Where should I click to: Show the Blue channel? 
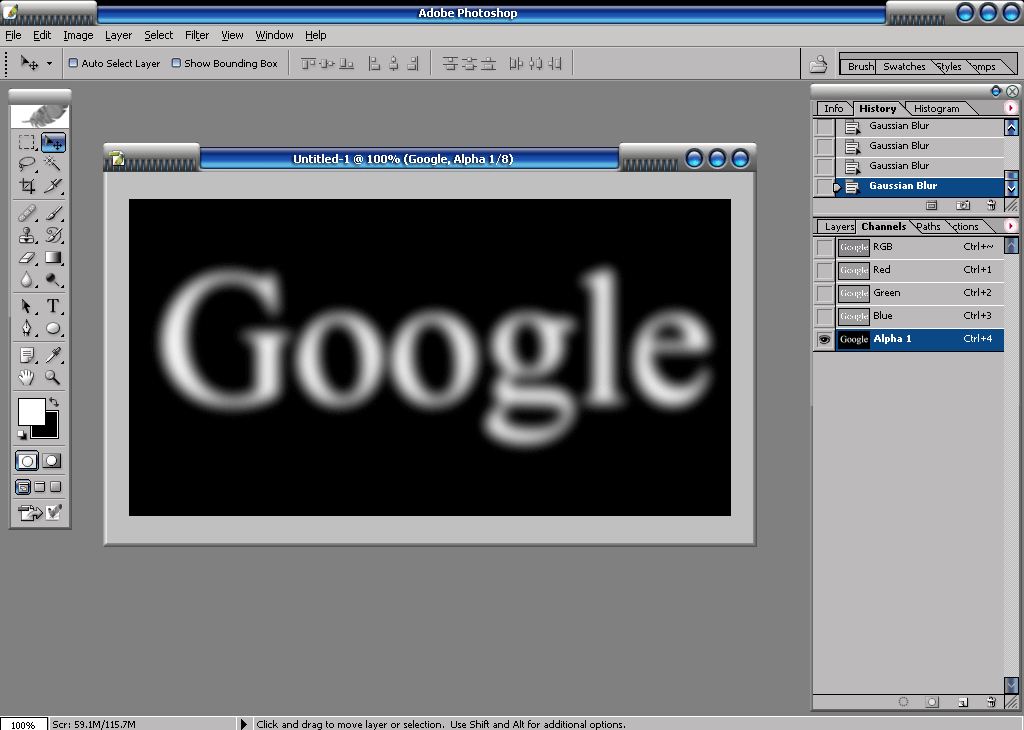click(825, 317)
